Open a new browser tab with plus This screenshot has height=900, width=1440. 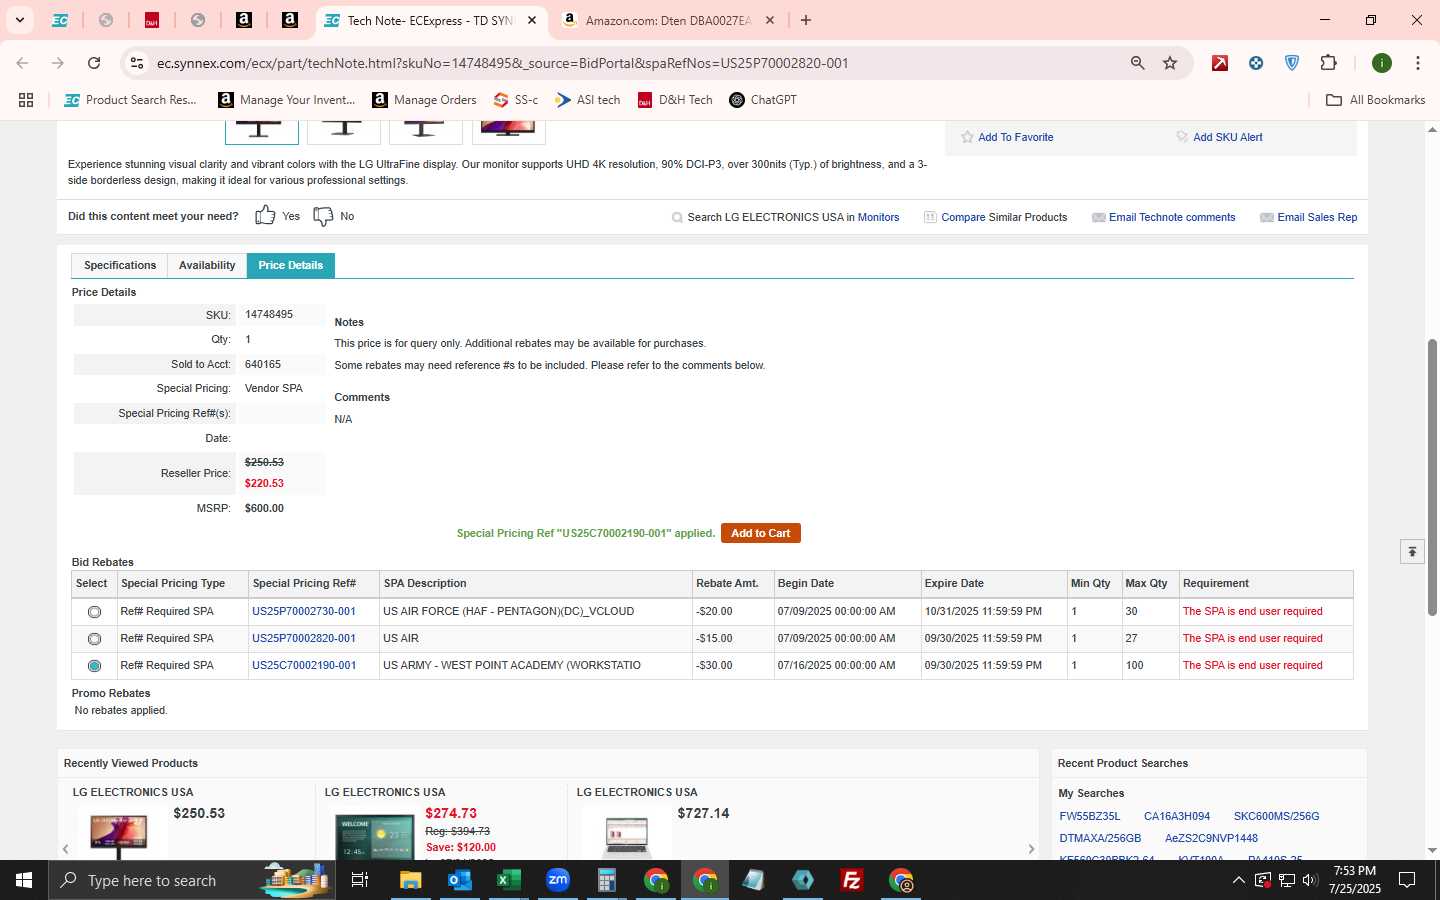point(806,20)
